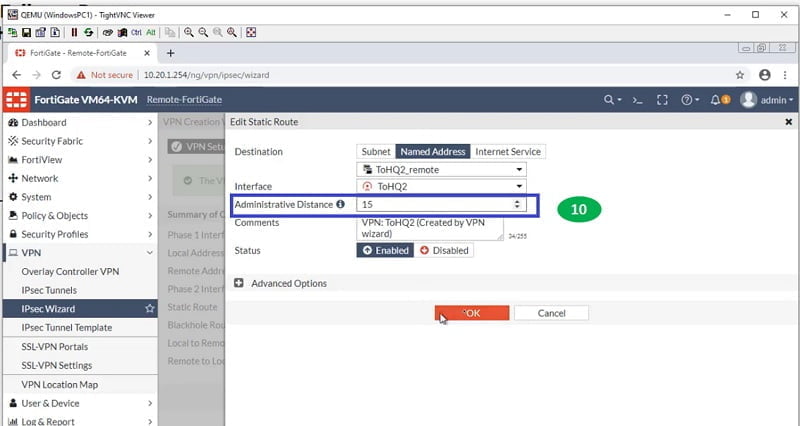Click the Administrative Distance stepper arrows

click(x=517, y=204)
